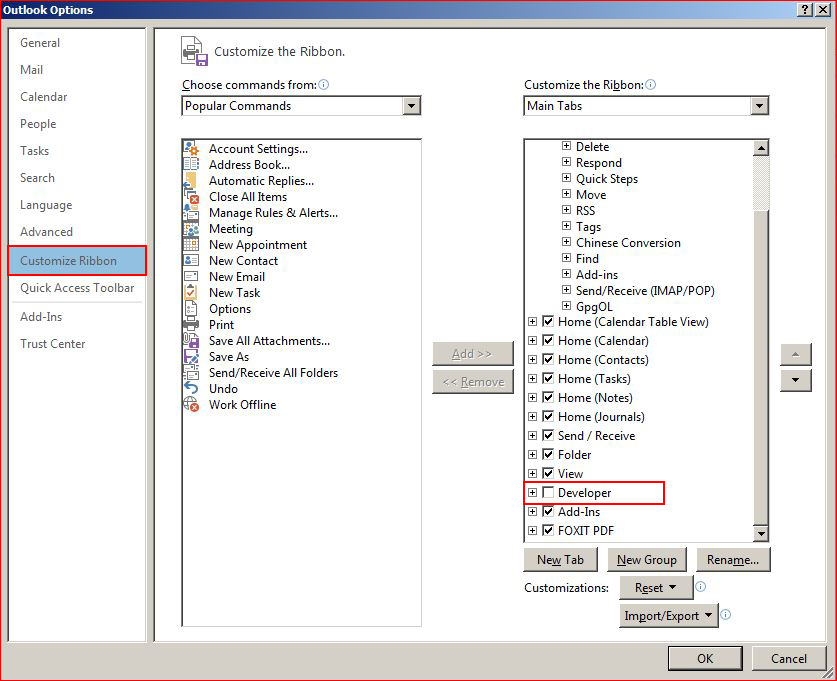This screenshot has height=681, width=837.
Task: Select the Save All Attachments icon
Action: tap(191, 340)
